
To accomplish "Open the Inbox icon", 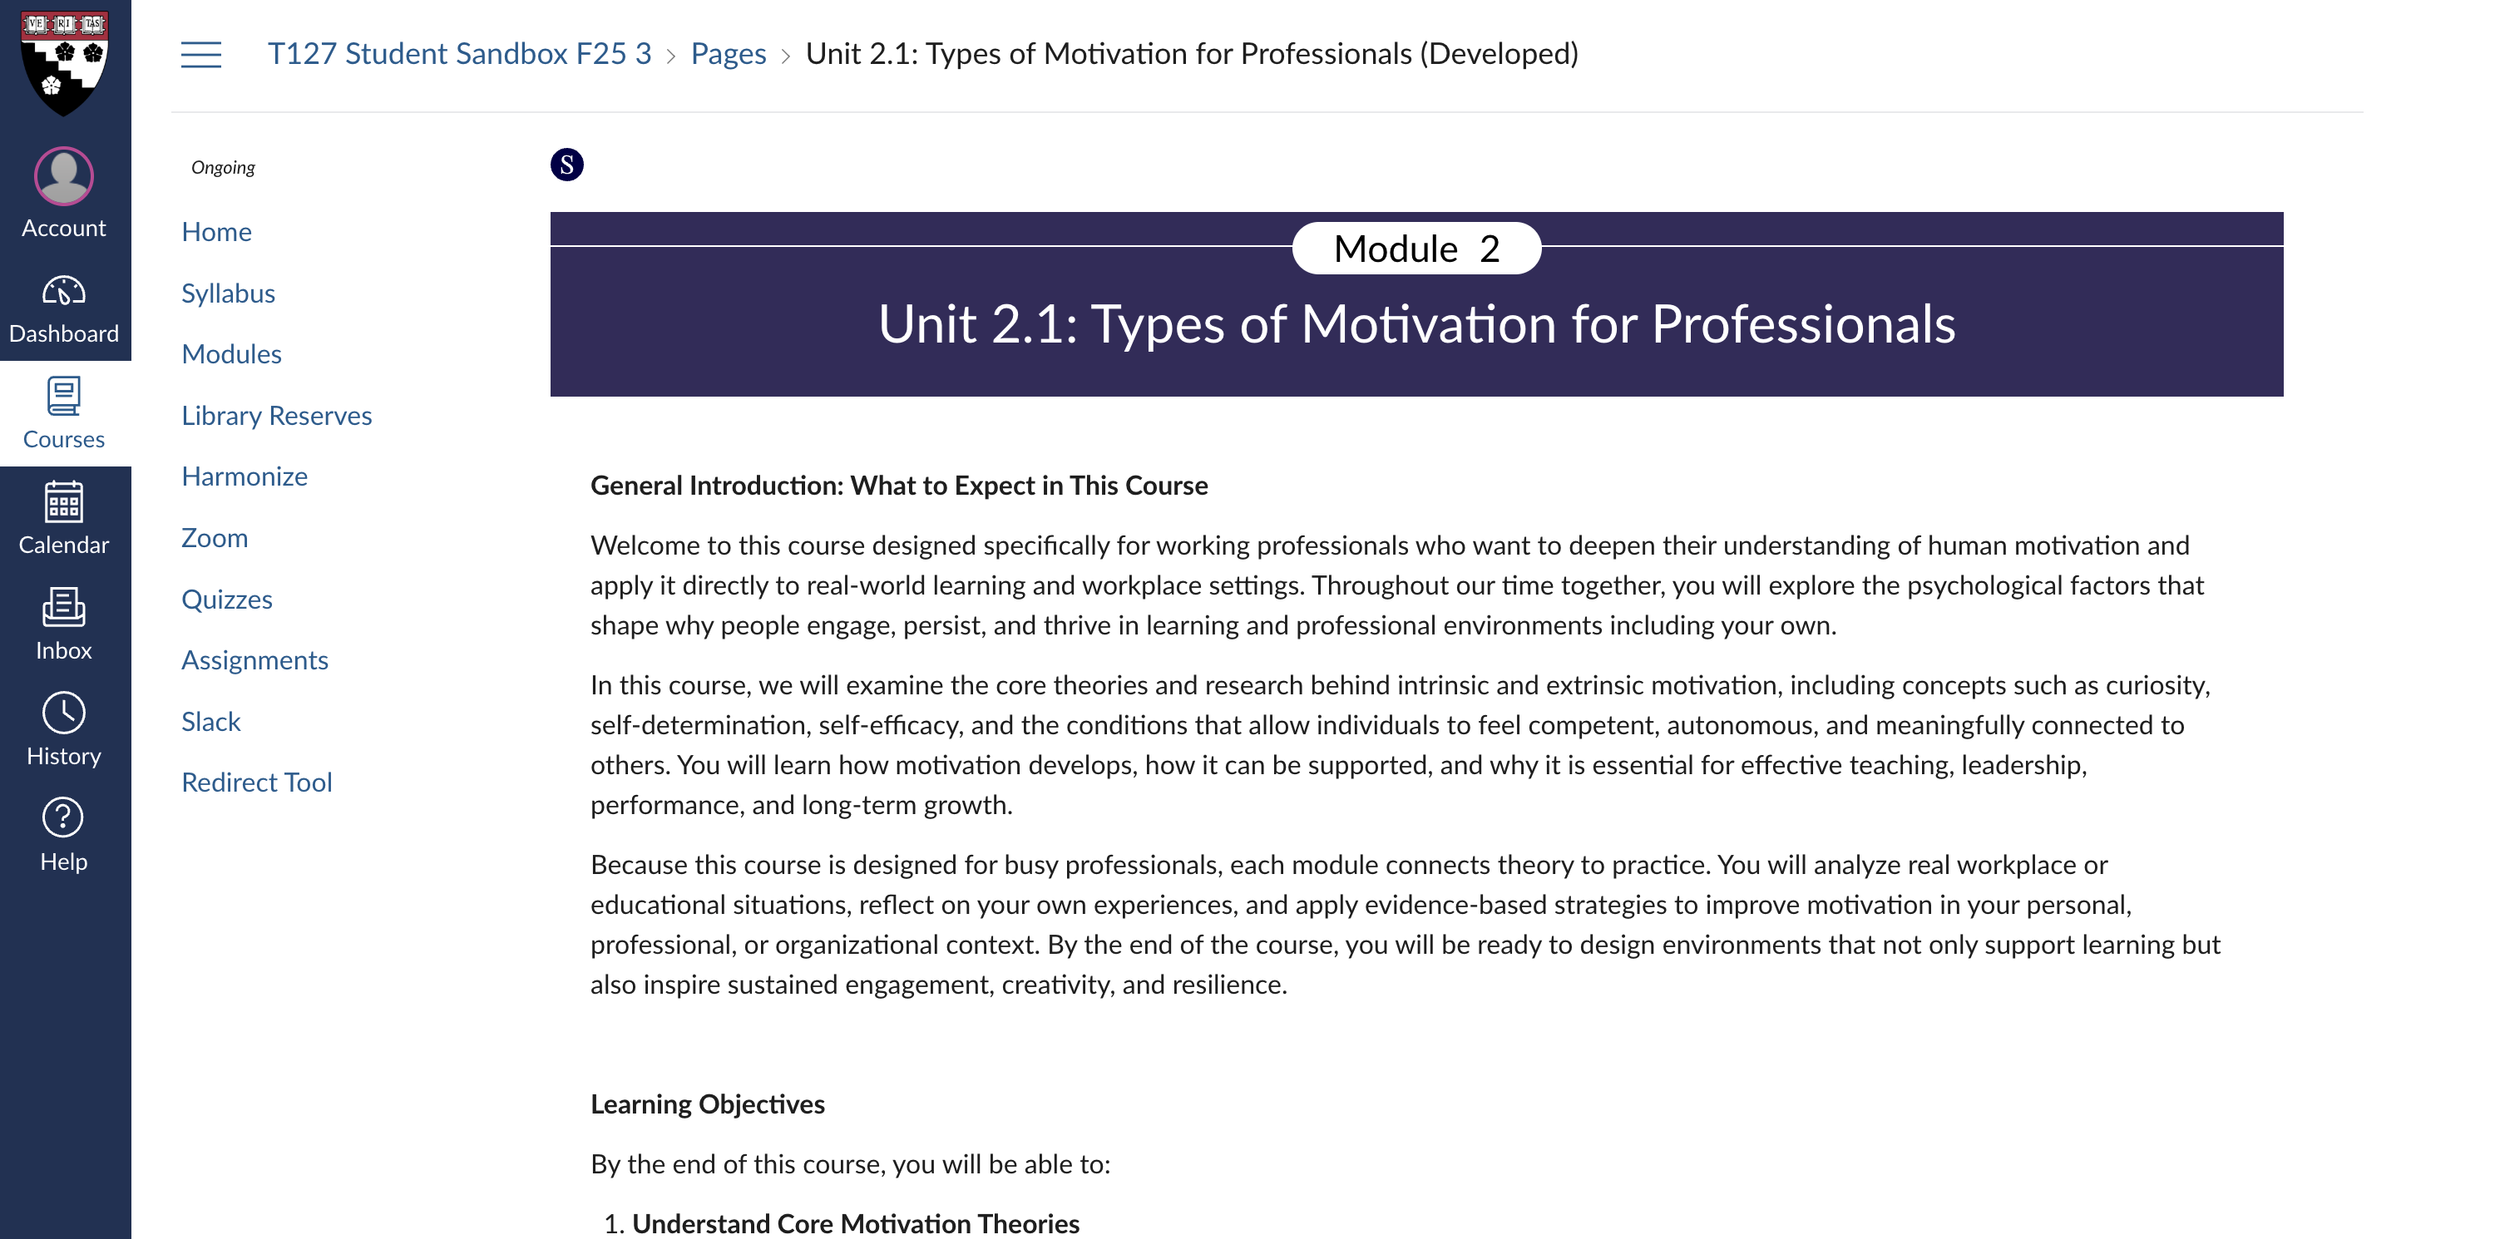I will [64, 607].
